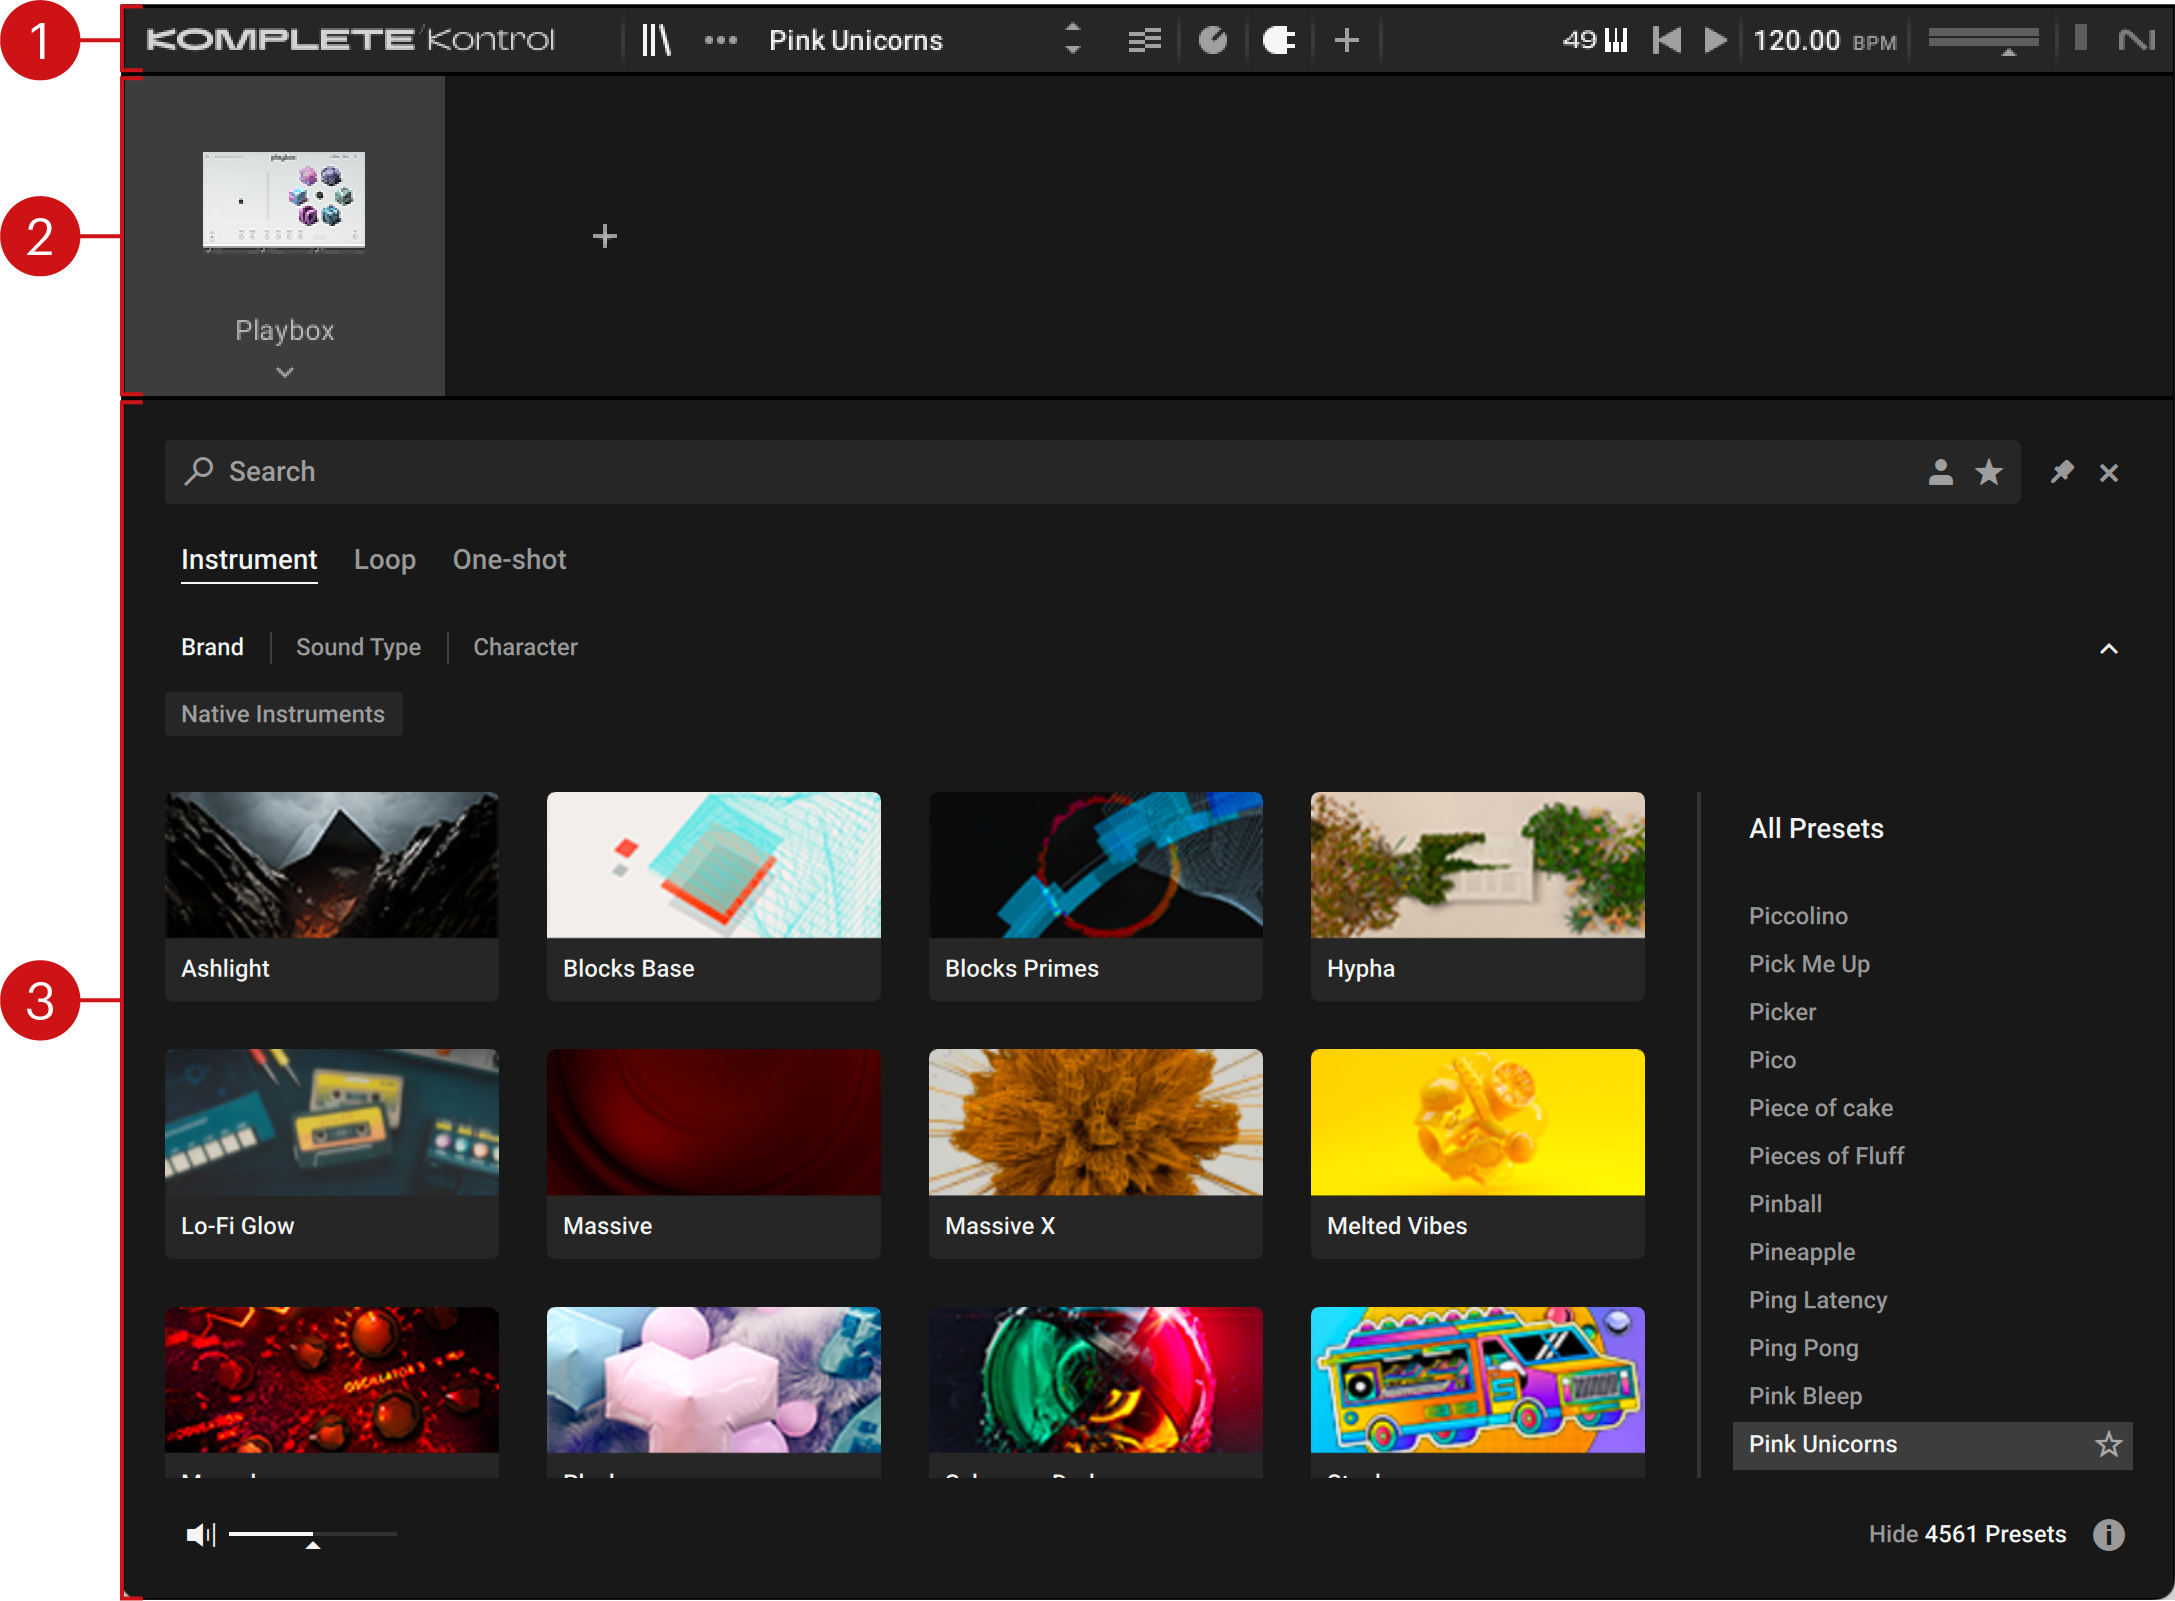Click the NI logo in header
Image resolution: width=2175 pixels, height=1601 pixels.
(2136, 40)
